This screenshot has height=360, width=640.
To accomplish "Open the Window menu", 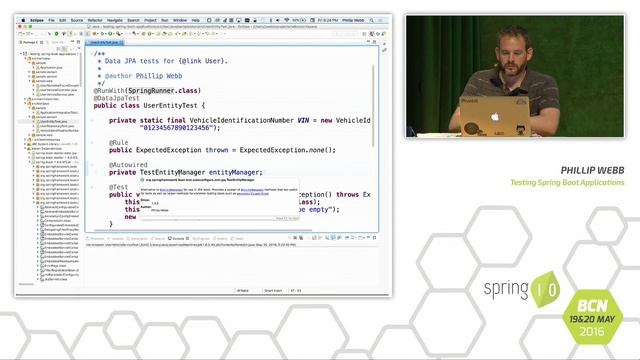I will click(180, 20).
